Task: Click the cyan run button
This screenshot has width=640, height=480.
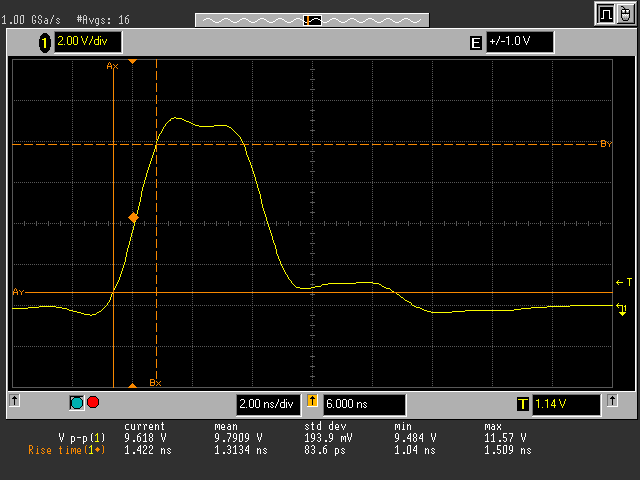Action: 77,403
